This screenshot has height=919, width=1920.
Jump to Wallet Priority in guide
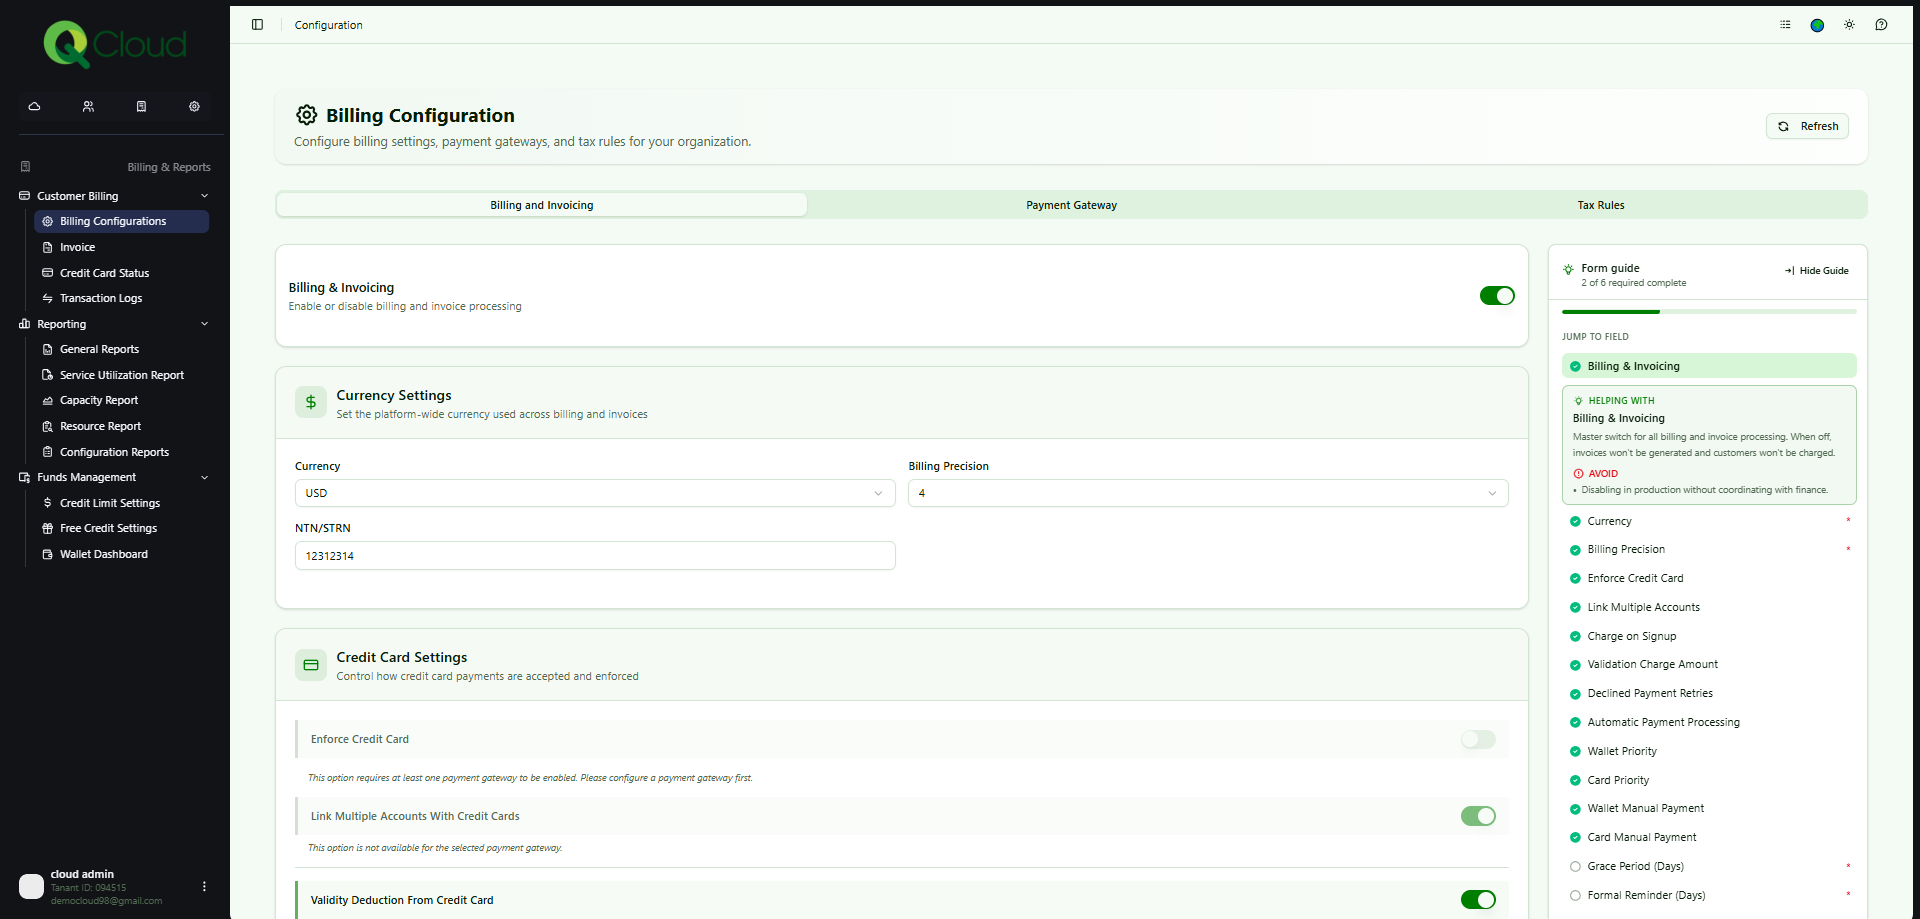pos(1709,751)
